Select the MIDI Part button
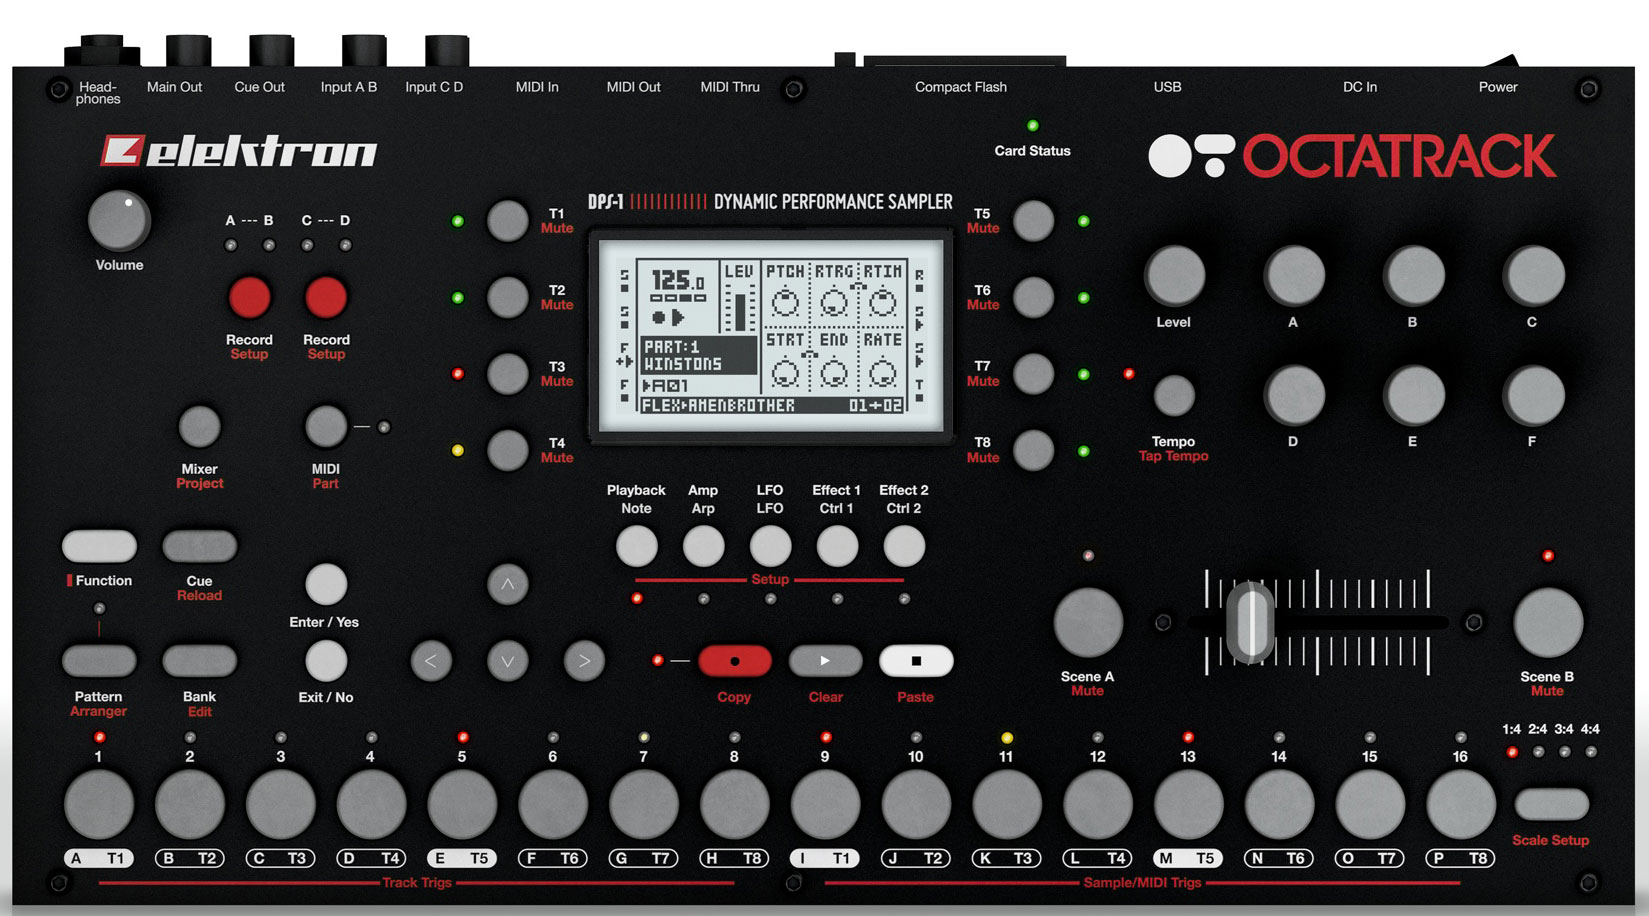1649x916 pixels. coord(326,427)
